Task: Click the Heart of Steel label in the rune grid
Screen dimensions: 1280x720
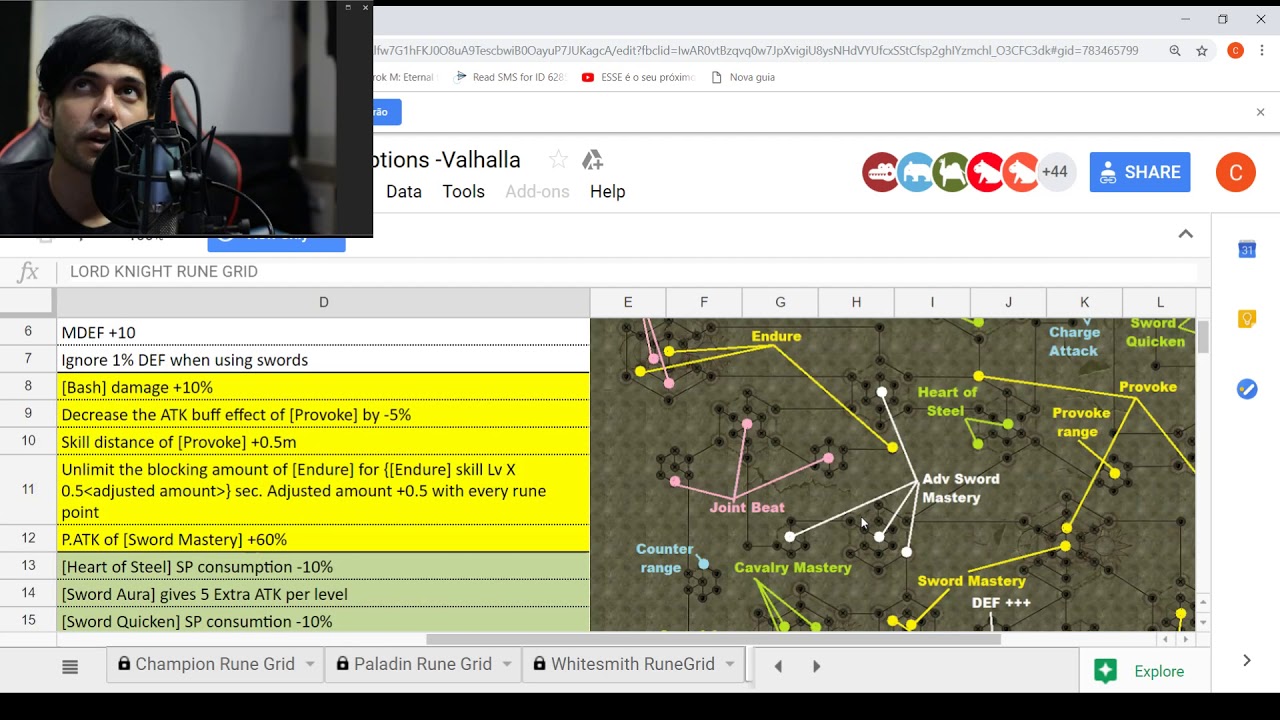Action: coord(946,401)
